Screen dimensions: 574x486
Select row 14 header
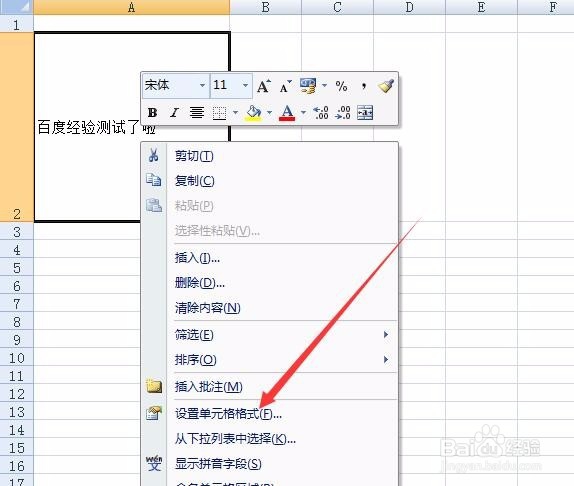16,430
